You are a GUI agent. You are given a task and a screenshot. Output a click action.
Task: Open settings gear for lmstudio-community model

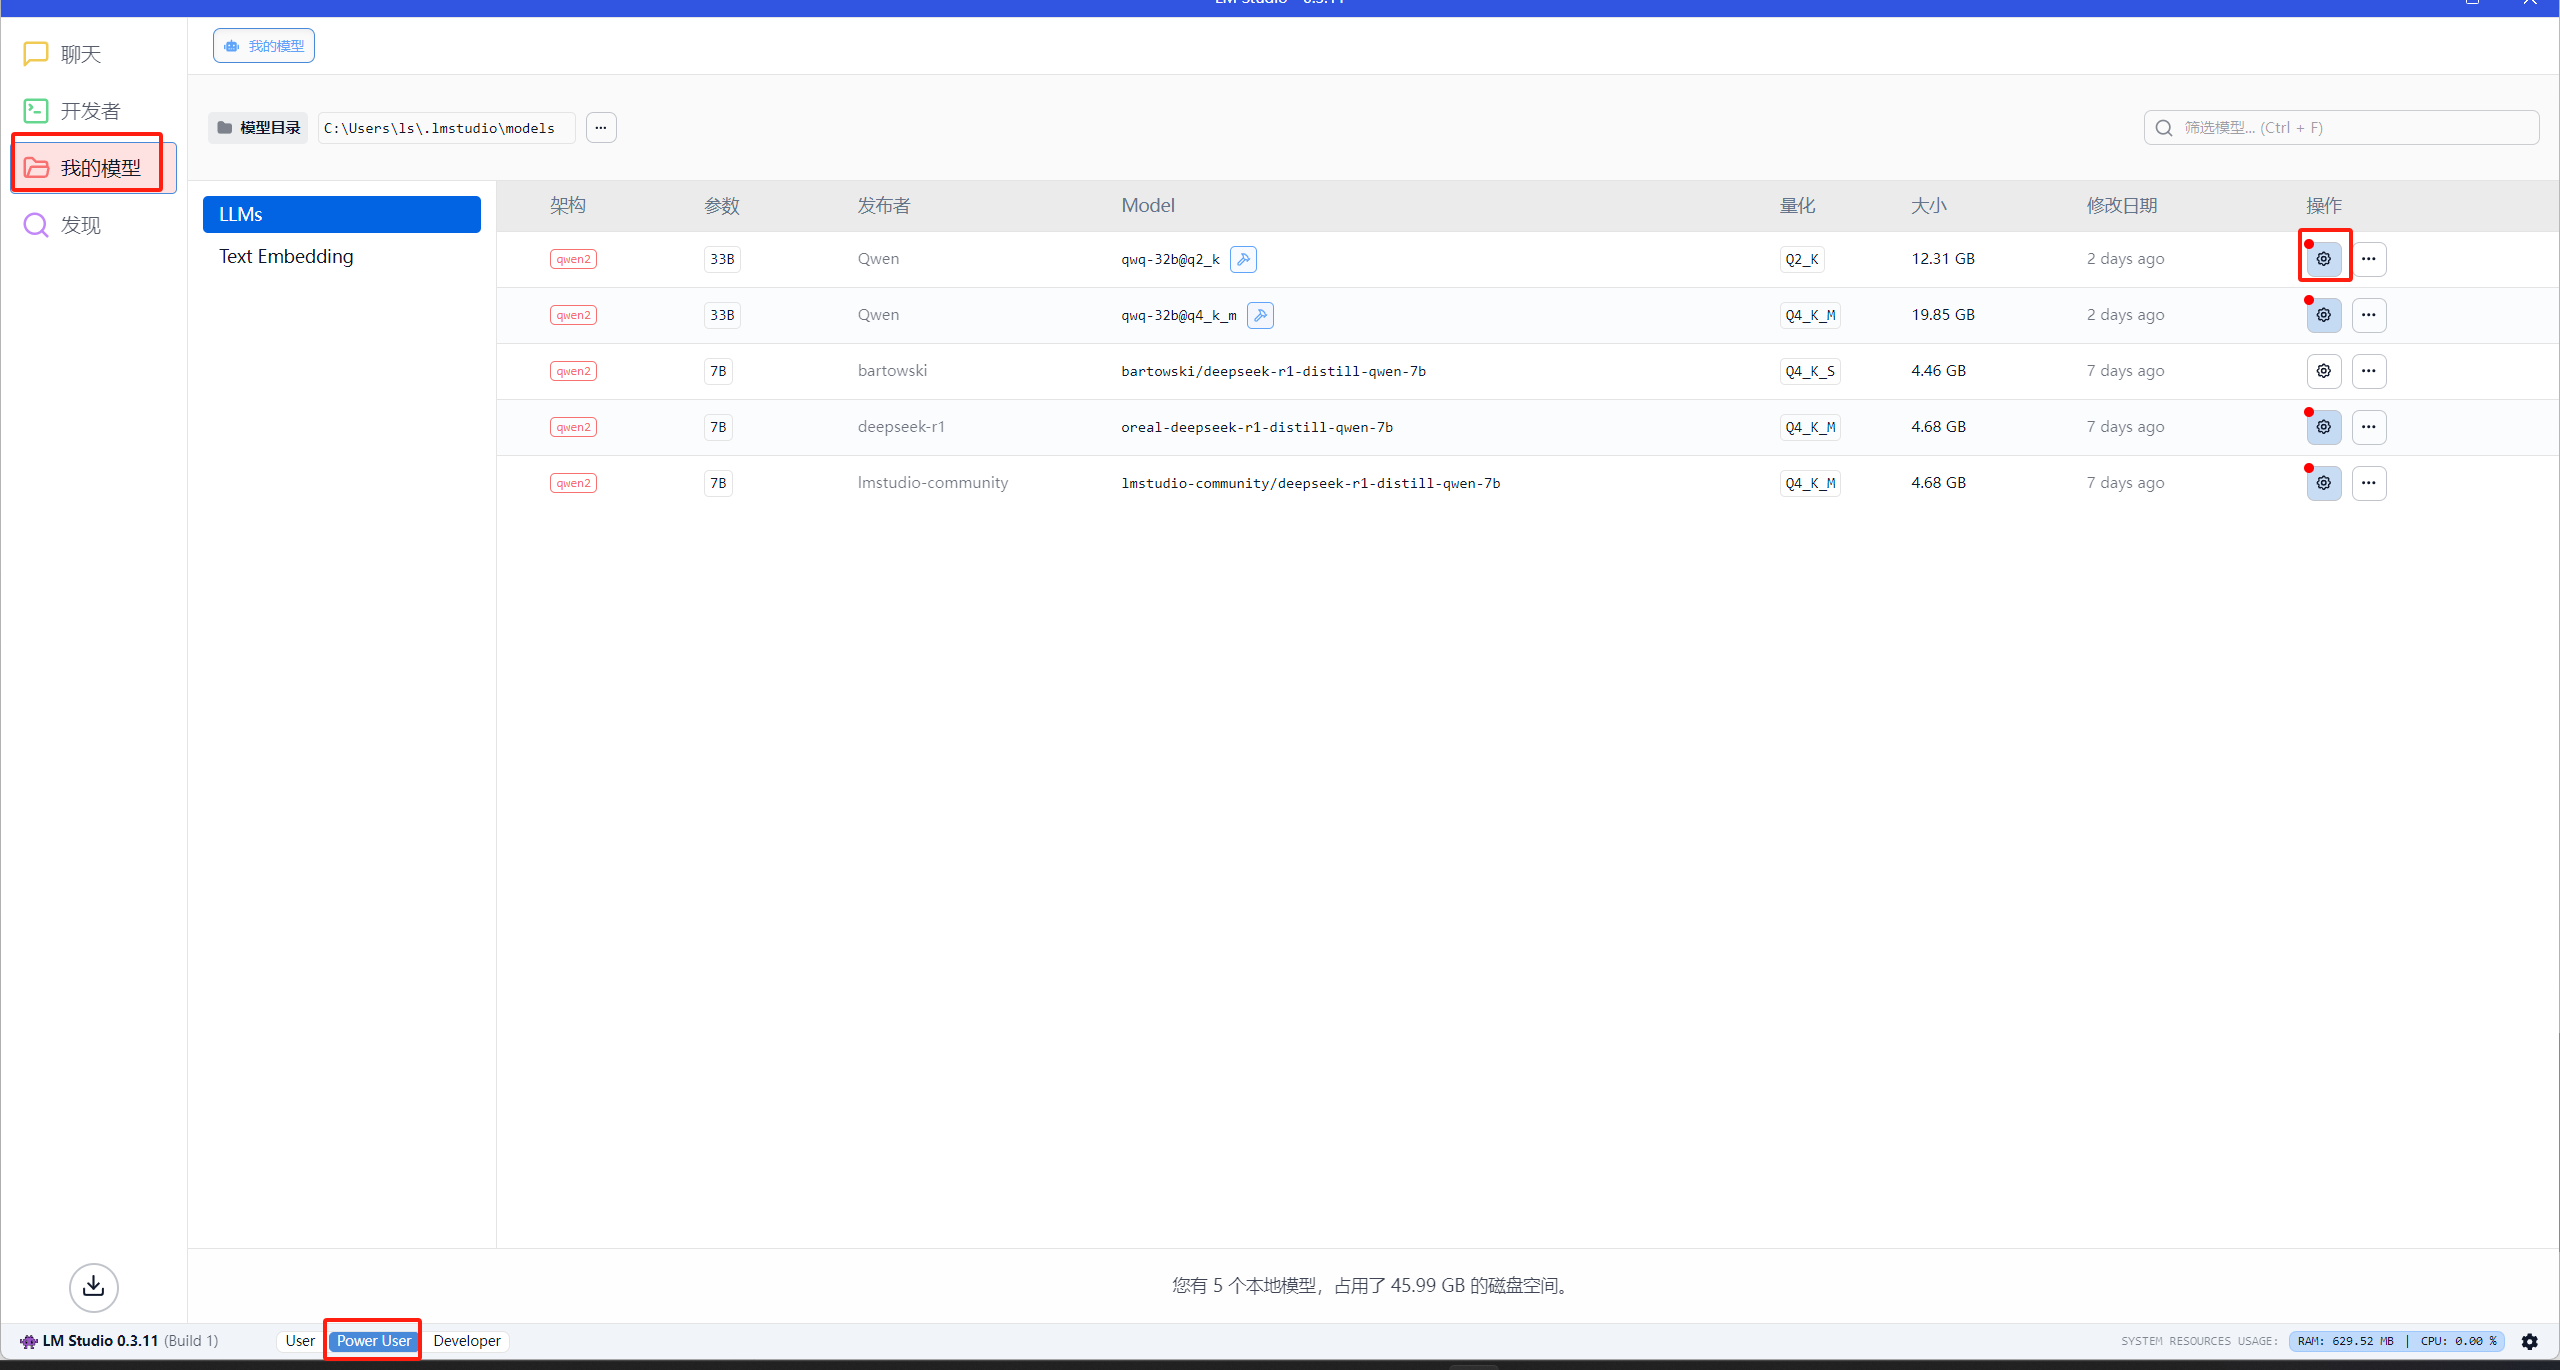(2324, 483)
